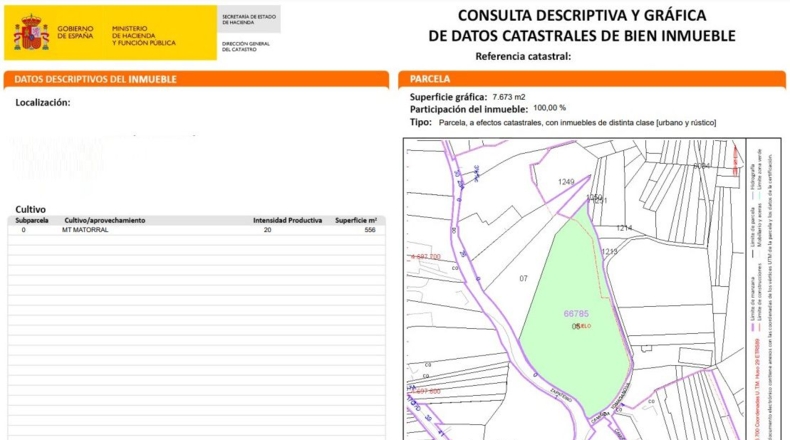Click 'DE DATOS CATASTRALES DE BIEN INMUEBLE' line

(x=582, y=36)
